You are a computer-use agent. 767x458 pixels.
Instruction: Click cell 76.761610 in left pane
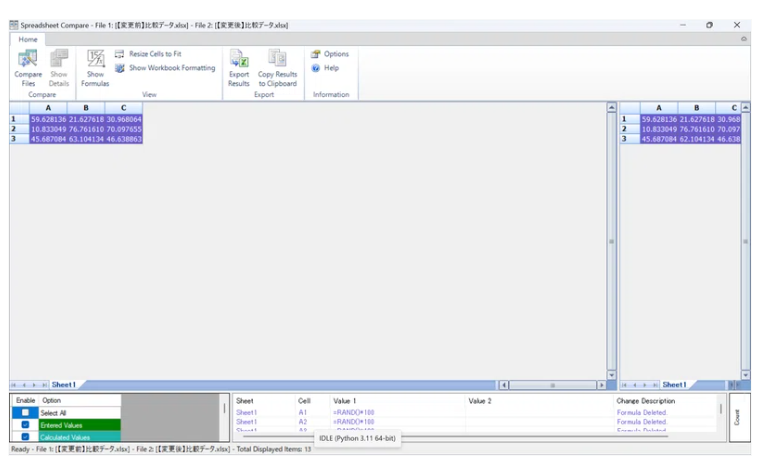pos(86,129)
